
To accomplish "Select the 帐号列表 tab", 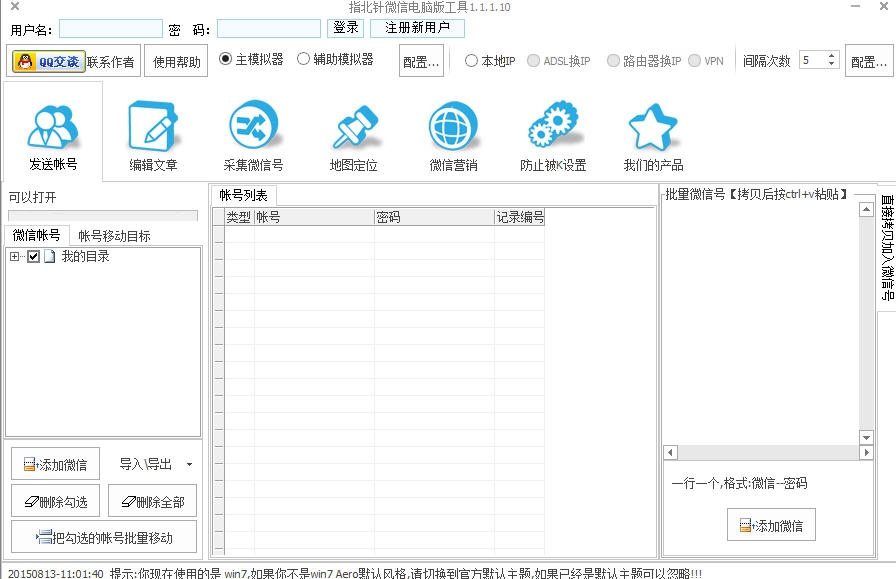I will (243, 195).
